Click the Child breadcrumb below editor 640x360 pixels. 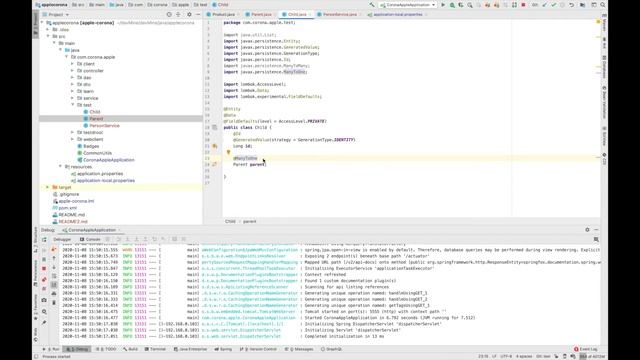click(x=230, y=221)
